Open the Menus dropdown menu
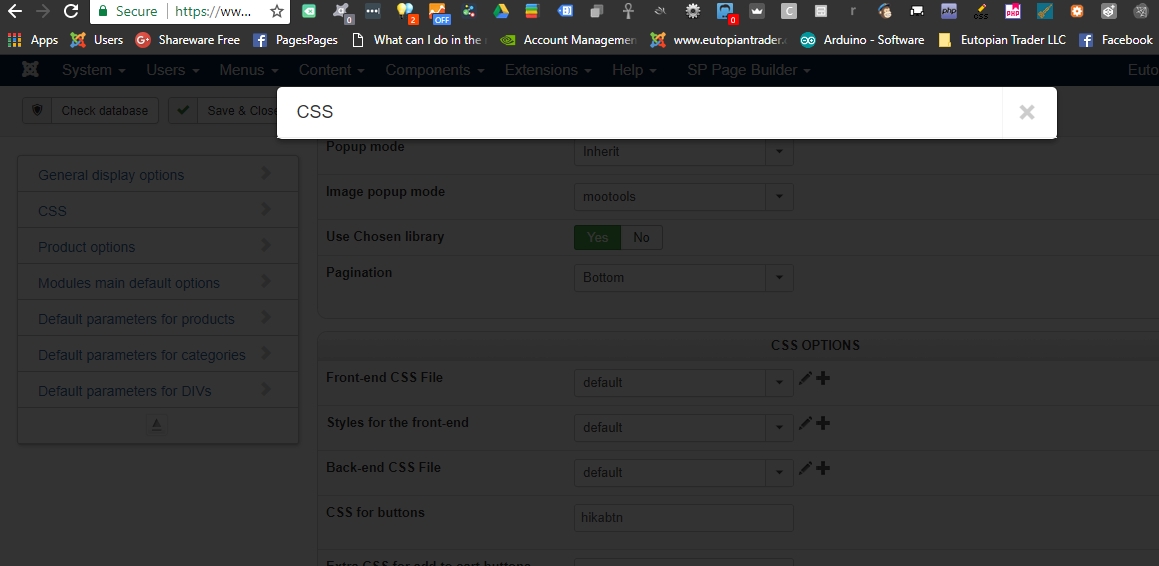This screenshot has width=1159, height=566. (248, 69)
